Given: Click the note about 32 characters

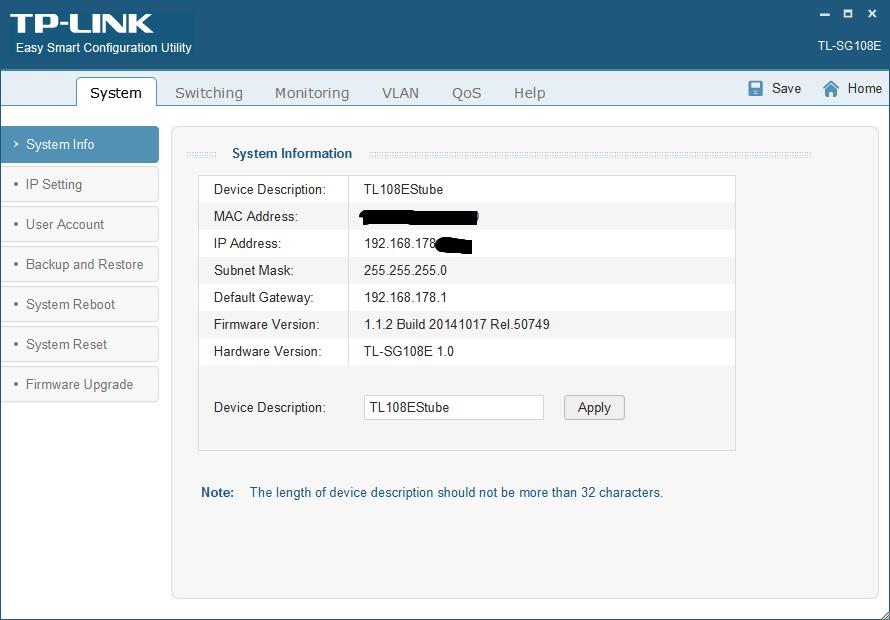Looking at the screenshot, I should click(x=456, y=492).
